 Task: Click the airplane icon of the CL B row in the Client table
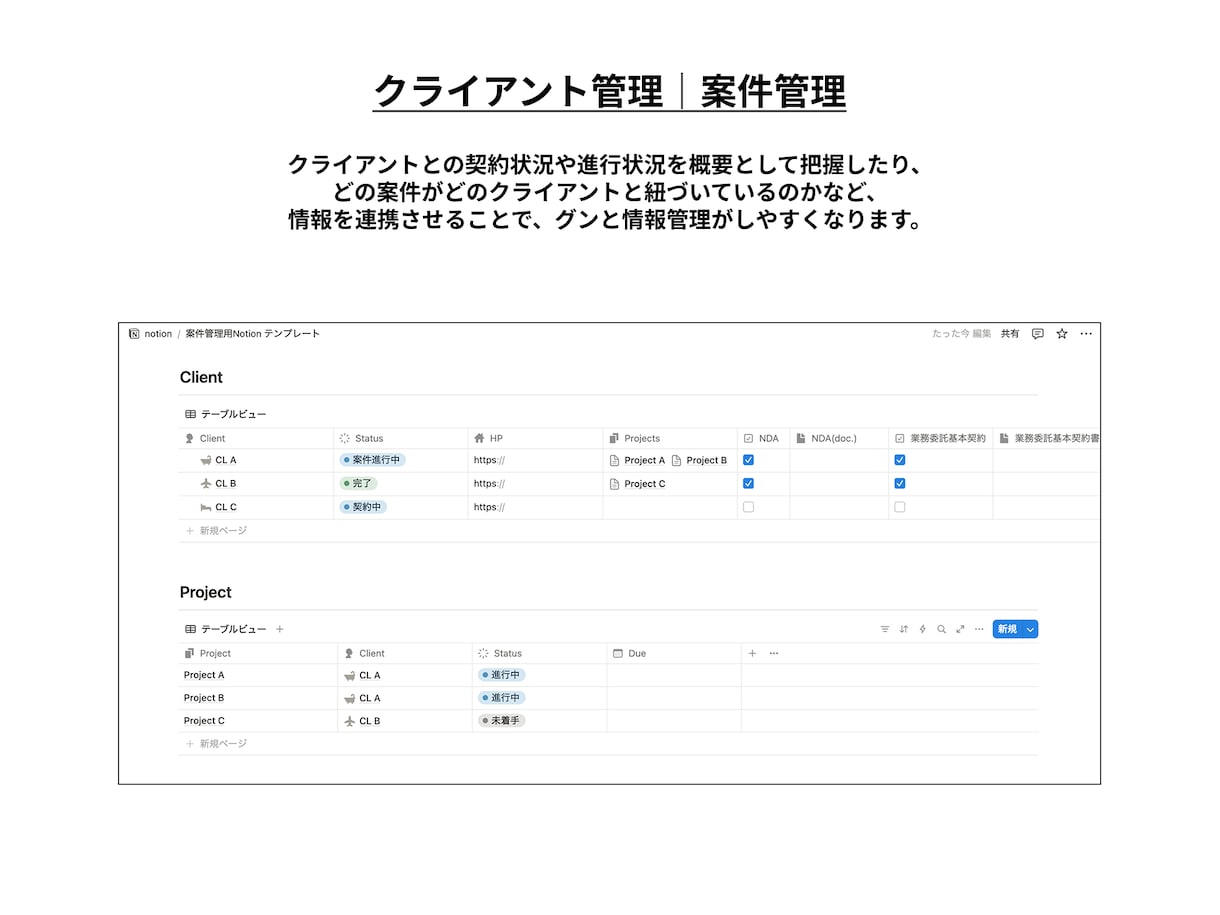(x=206, y=483)
